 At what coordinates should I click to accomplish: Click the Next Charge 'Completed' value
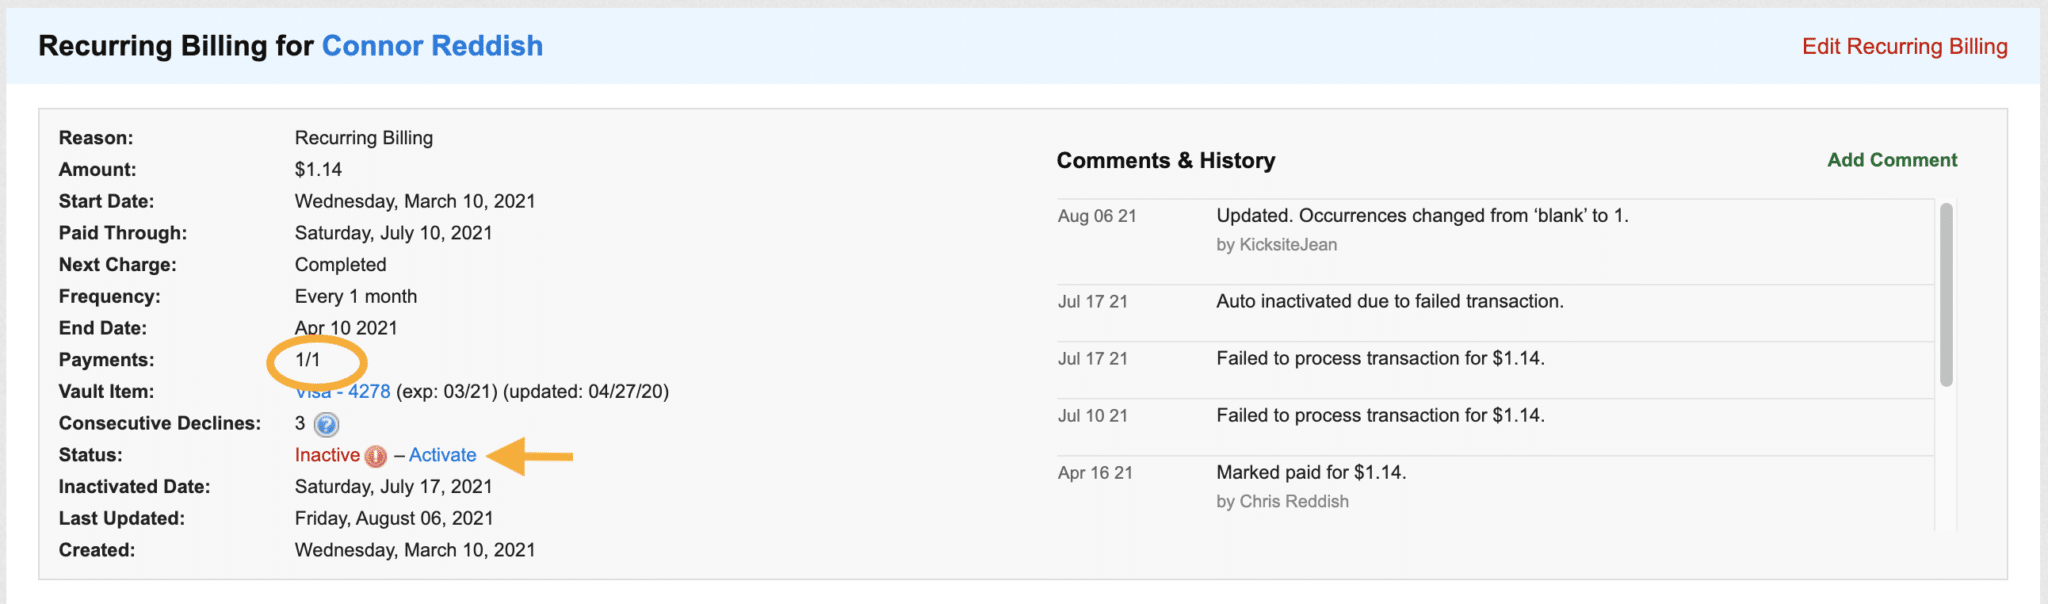[340, 265]
